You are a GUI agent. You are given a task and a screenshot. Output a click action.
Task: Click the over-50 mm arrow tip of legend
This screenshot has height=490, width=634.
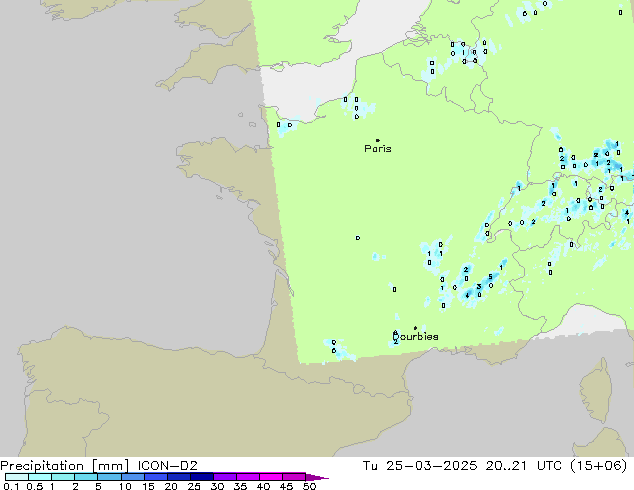tap(317, 477)
